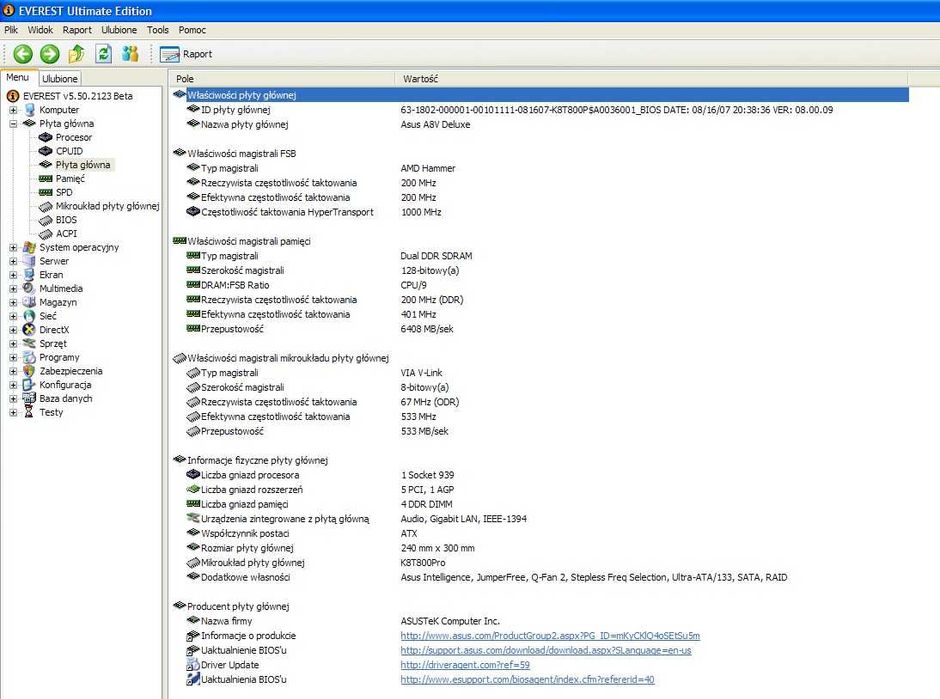Click the Up level arrow toolbar icon
The height and width of the screenshot is (699, 940).
pos(76,54)
